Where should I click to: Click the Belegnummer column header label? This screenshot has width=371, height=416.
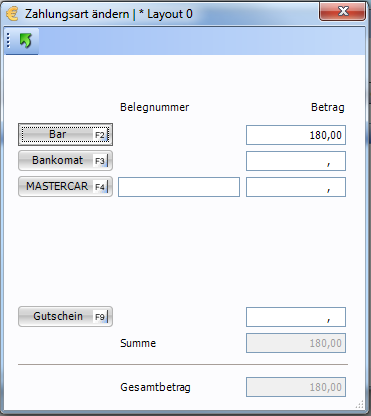pyautogui.click(x=154, y=107)
